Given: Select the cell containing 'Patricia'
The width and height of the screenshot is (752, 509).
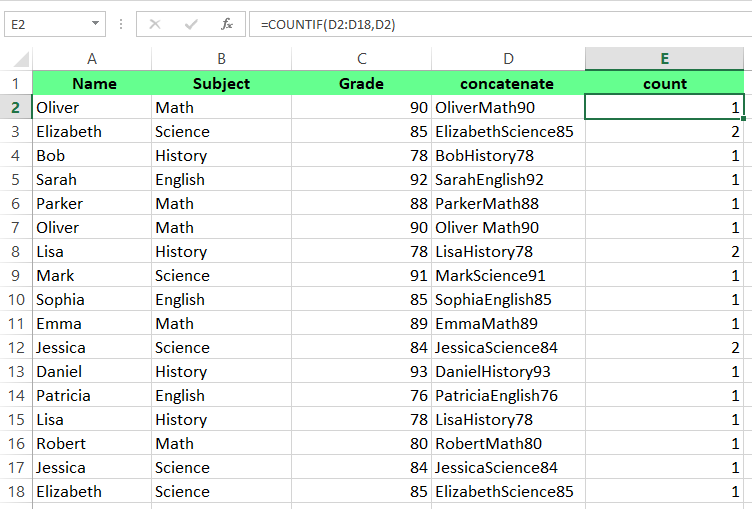Looking at the screenshot, I should pos(92,396).
